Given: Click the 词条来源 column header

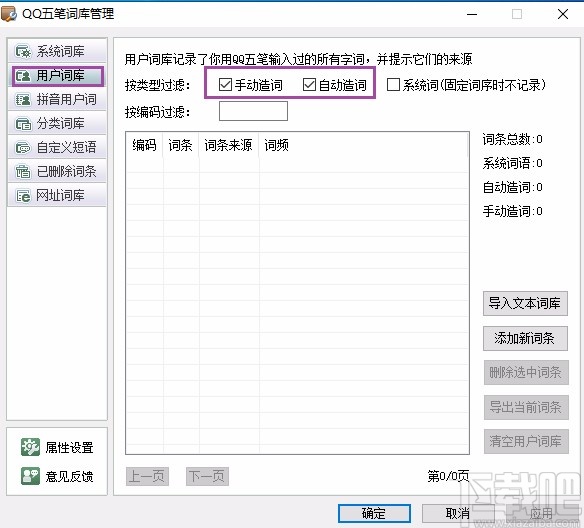Looking at the screenshot, I should tap(229, 145).
